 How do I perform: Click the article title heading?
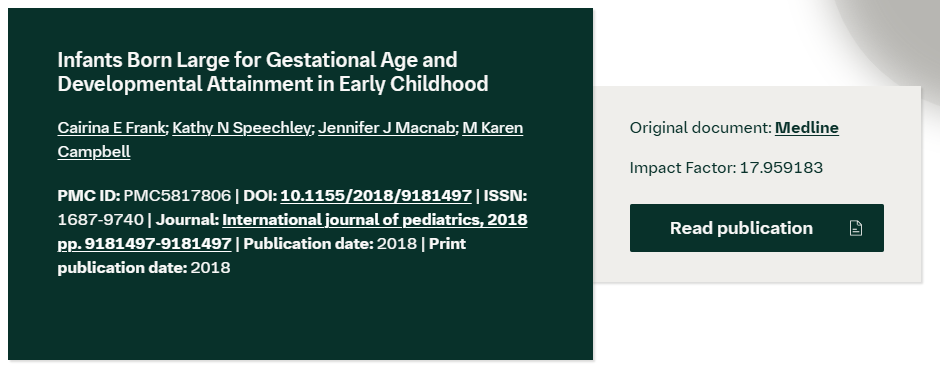[x=273, y=72]
